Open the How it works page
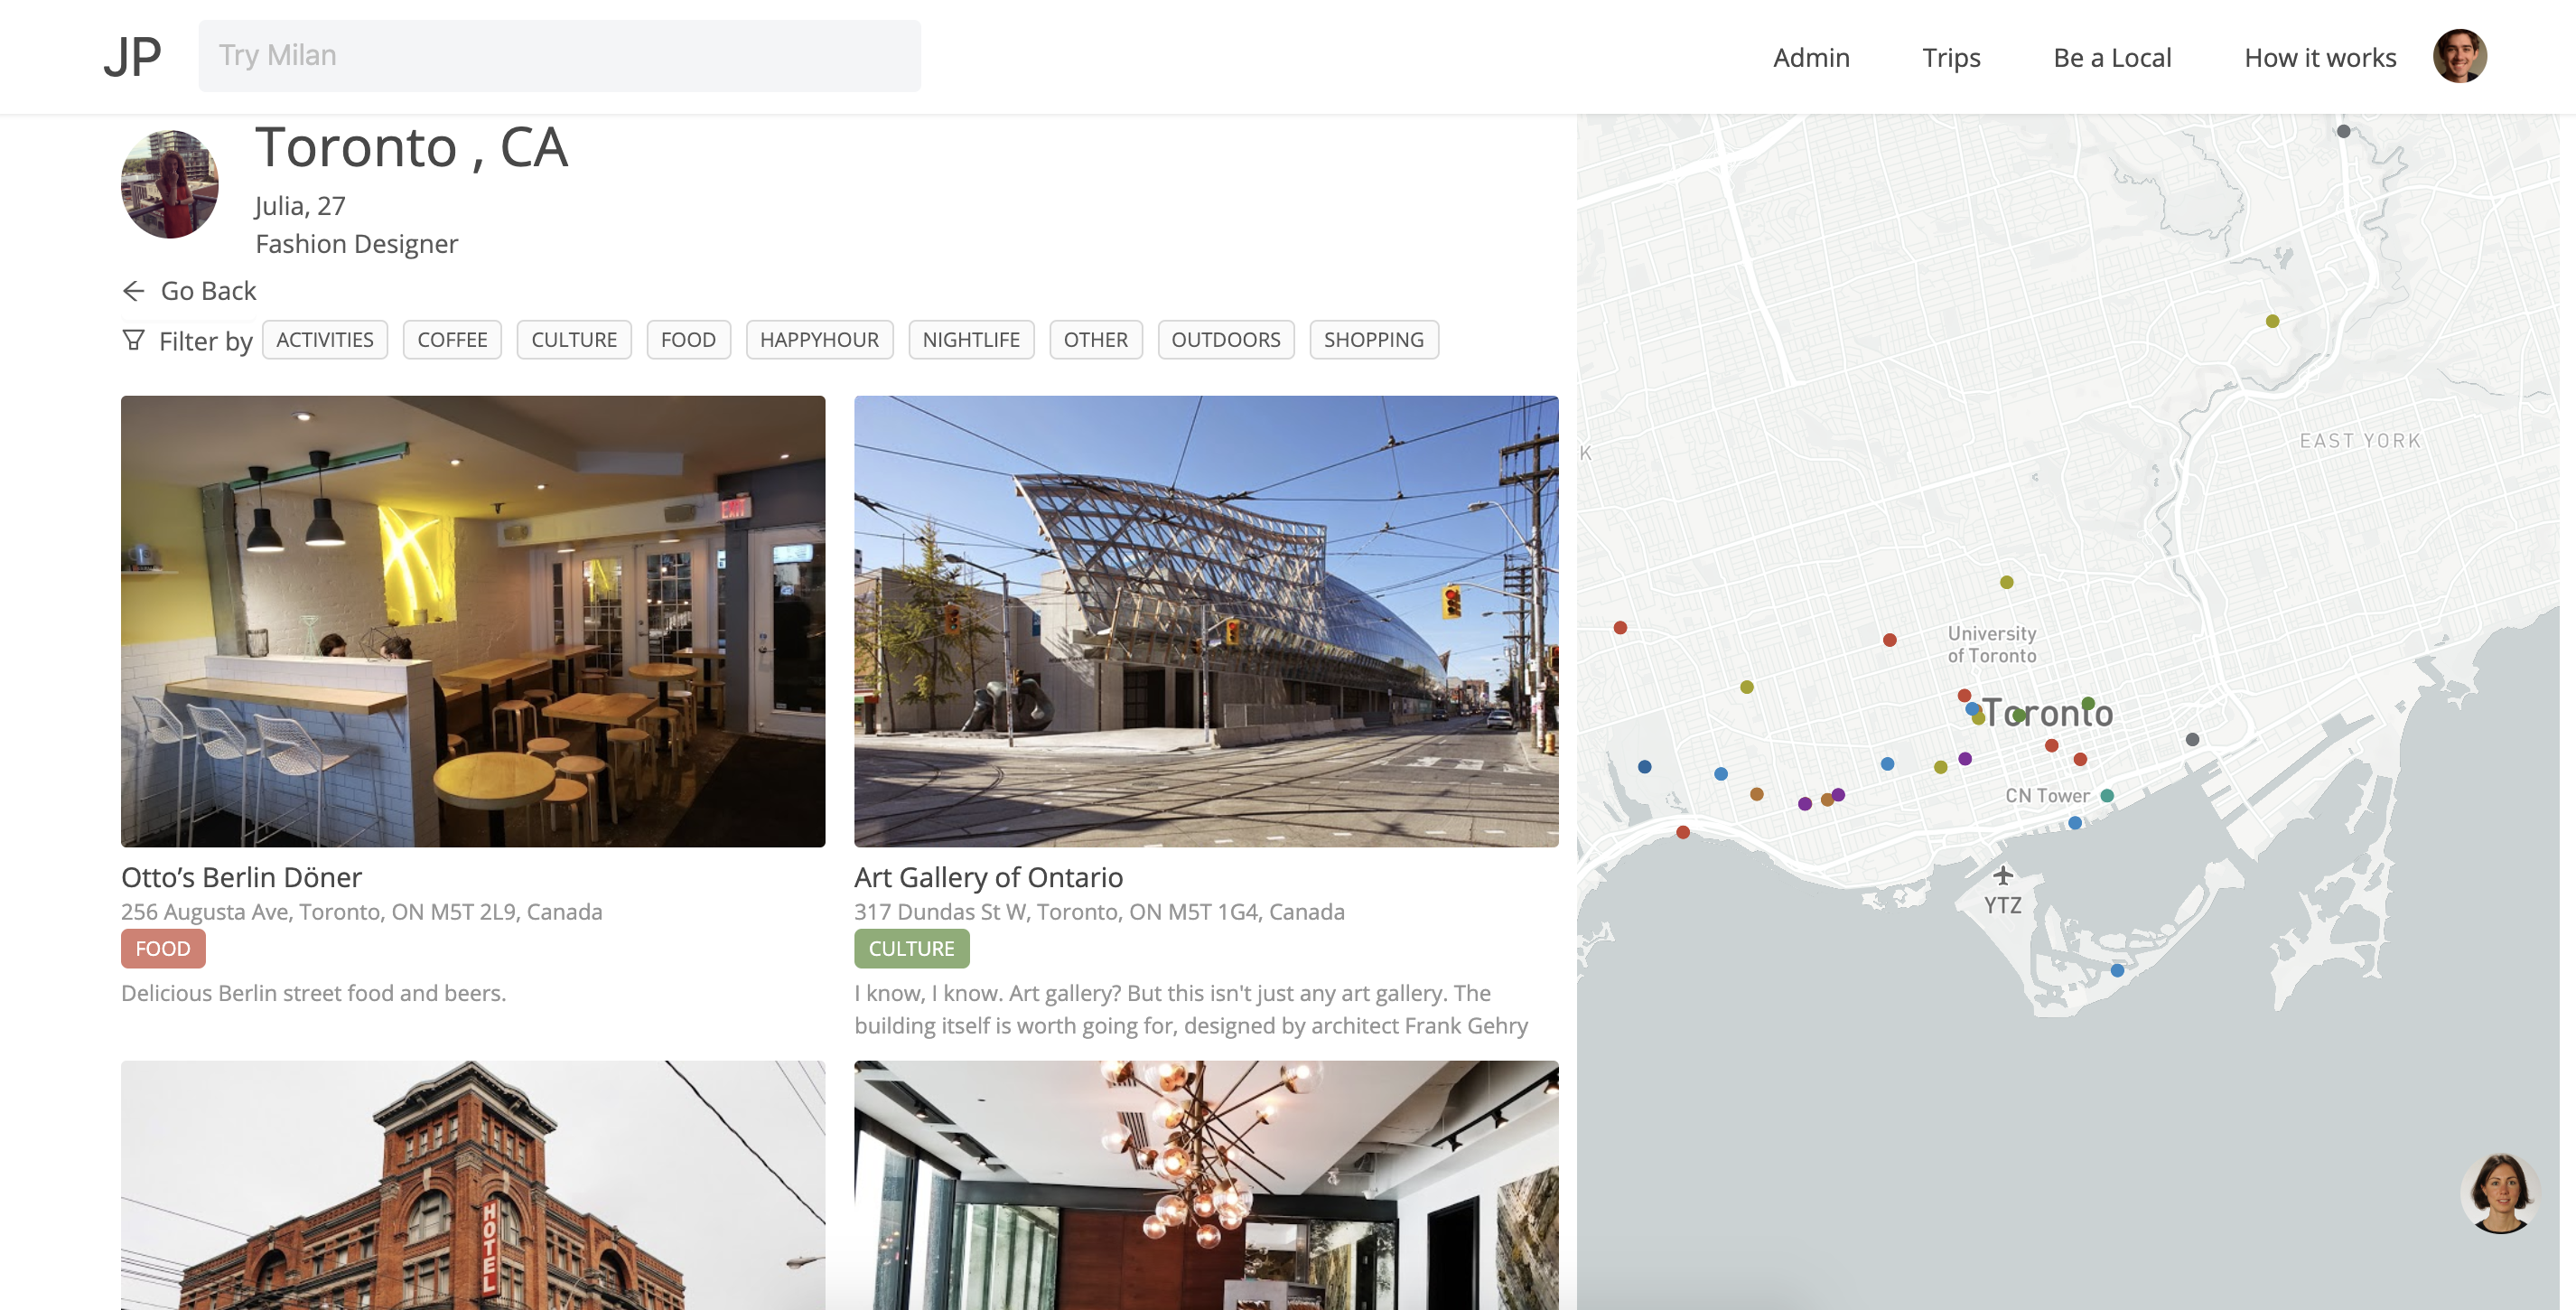Screen dimensions: 2576x1310 [x=2320, y=57]
